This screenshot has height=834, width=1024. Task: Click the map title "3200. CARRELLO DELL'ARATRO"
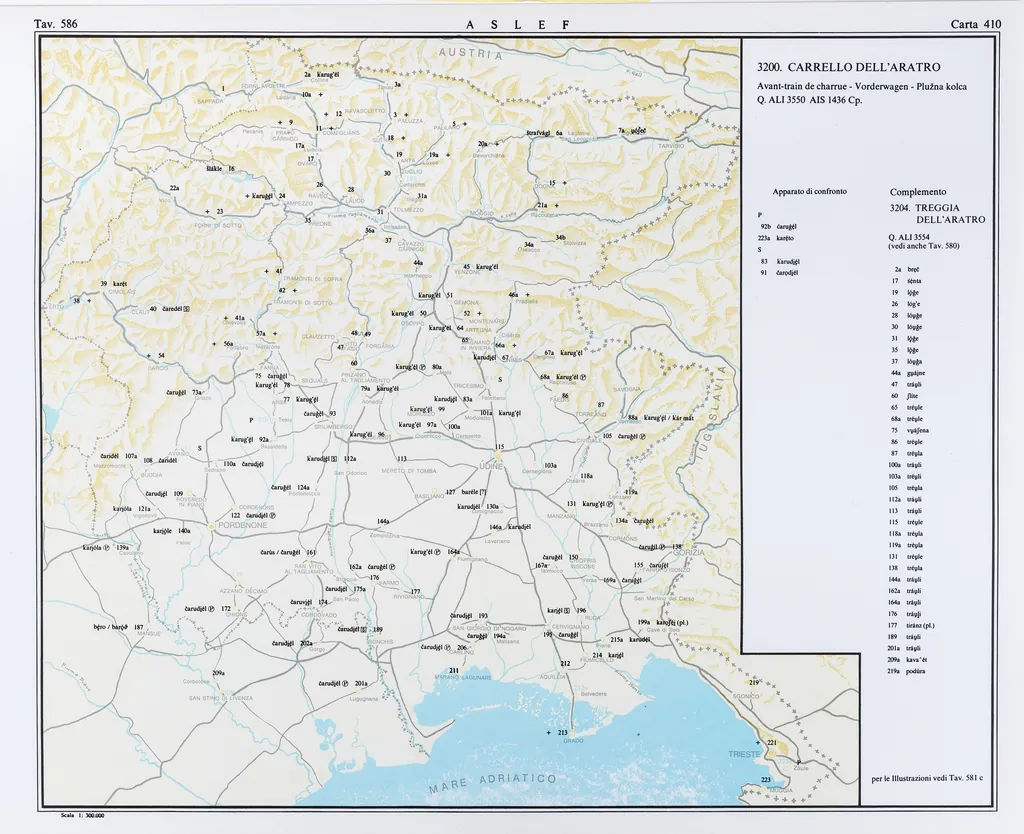tap(849, 67)
